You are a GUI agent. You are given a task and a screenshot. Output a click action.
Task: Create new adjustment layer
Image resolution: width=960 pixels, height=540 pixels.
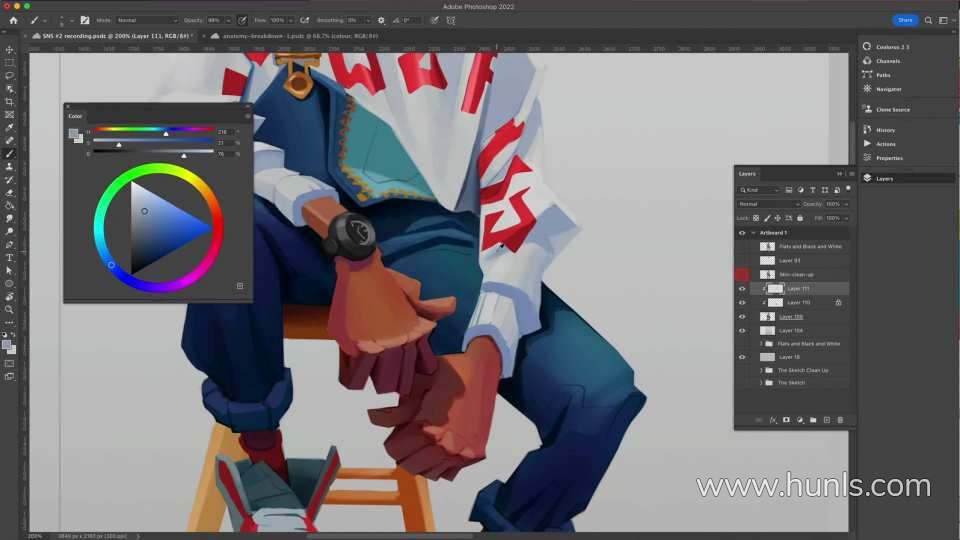coord(800,420)
